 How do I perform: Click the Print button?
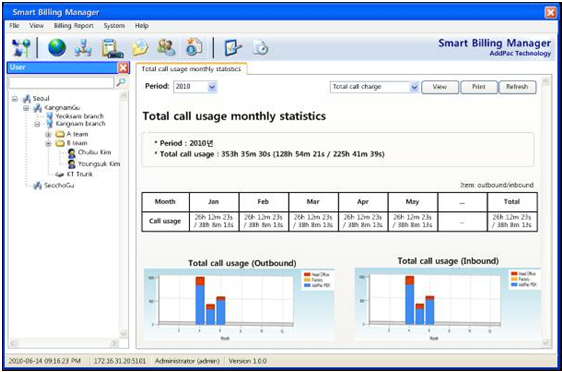tap(479, 87)
